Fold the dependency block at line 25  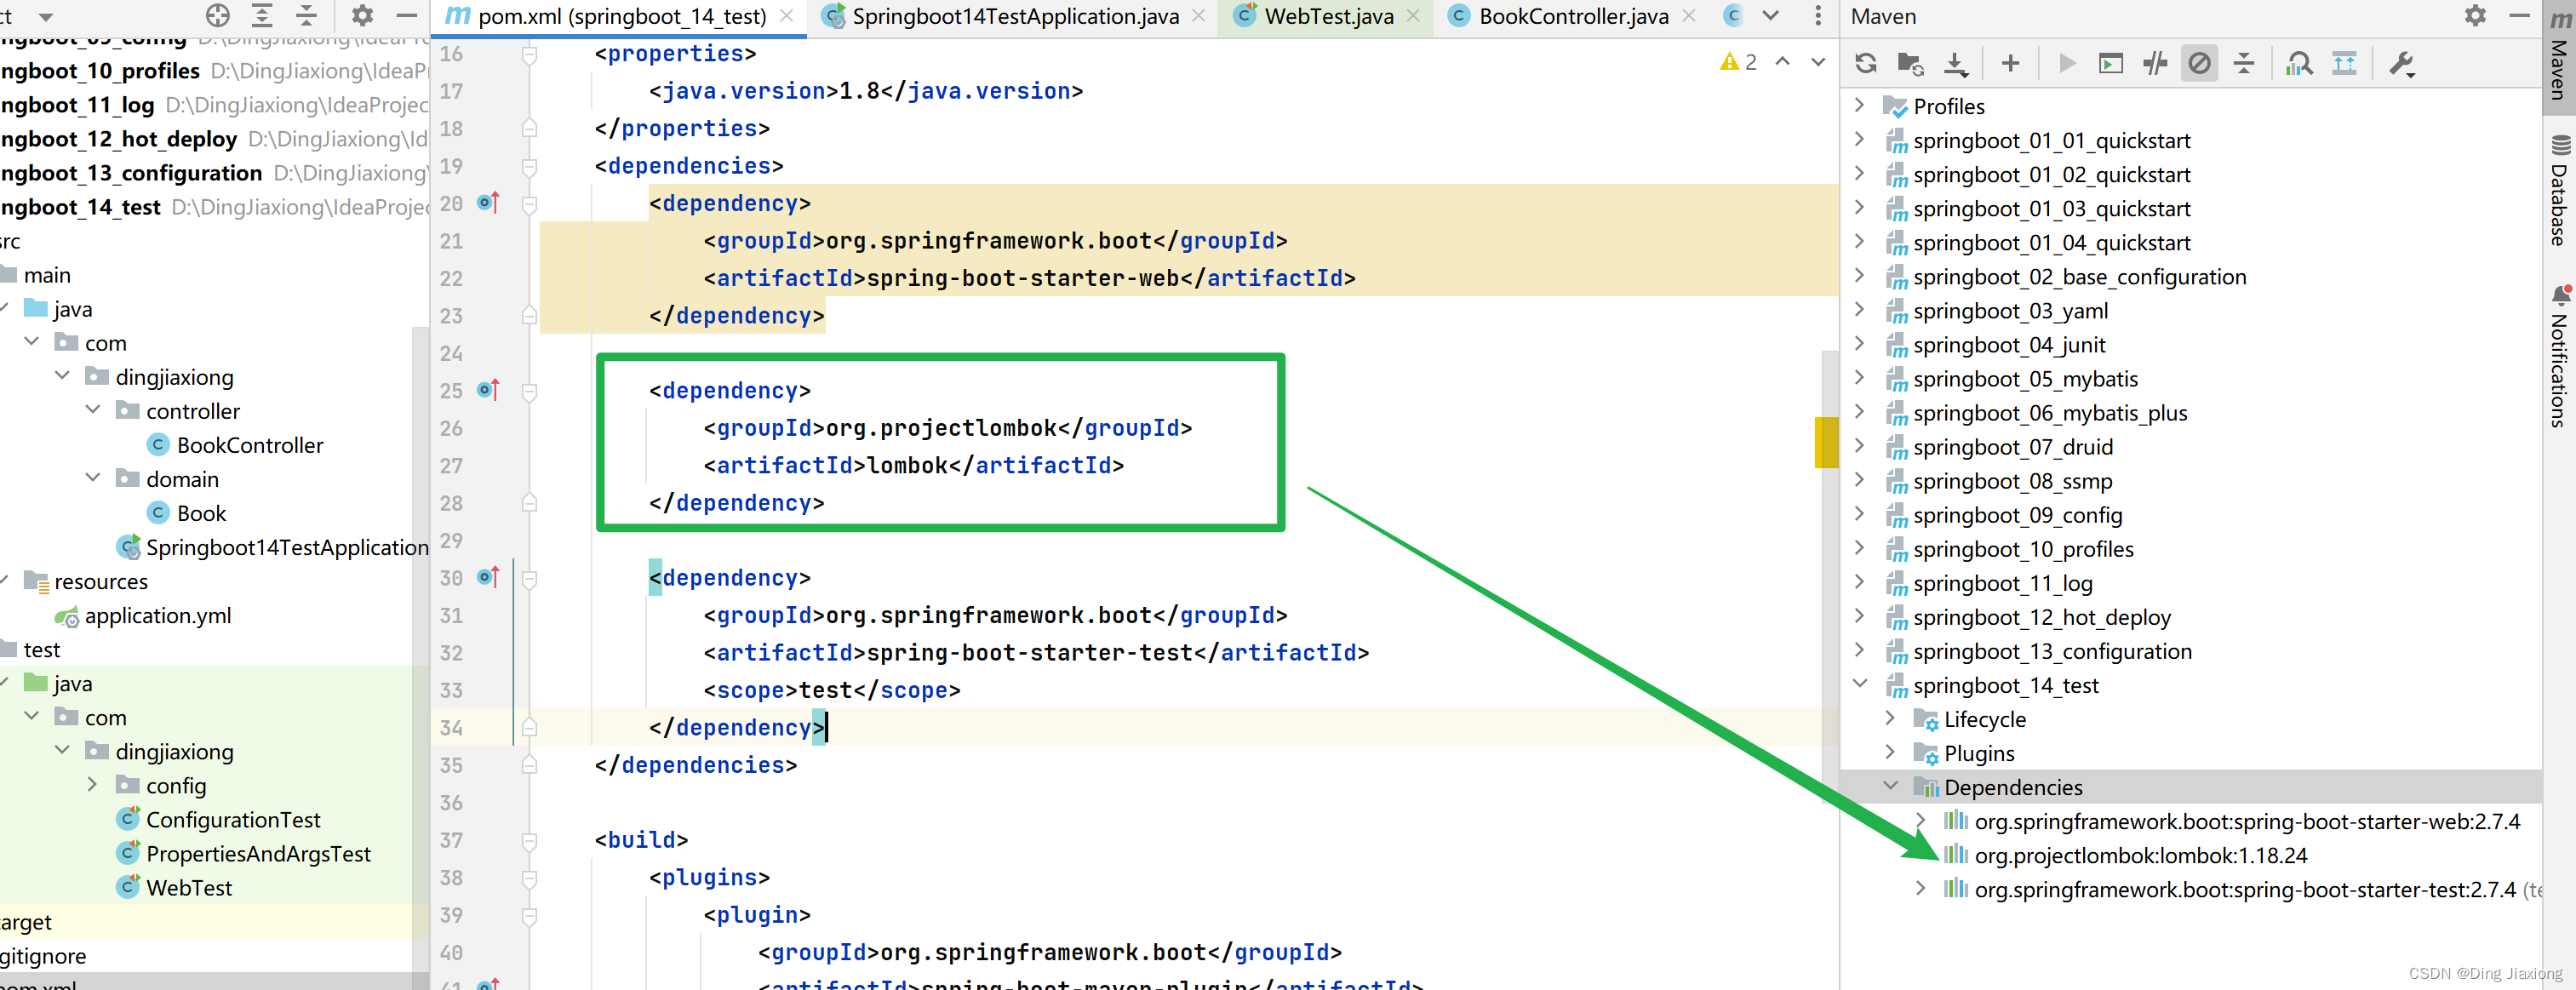pos(530,391)
